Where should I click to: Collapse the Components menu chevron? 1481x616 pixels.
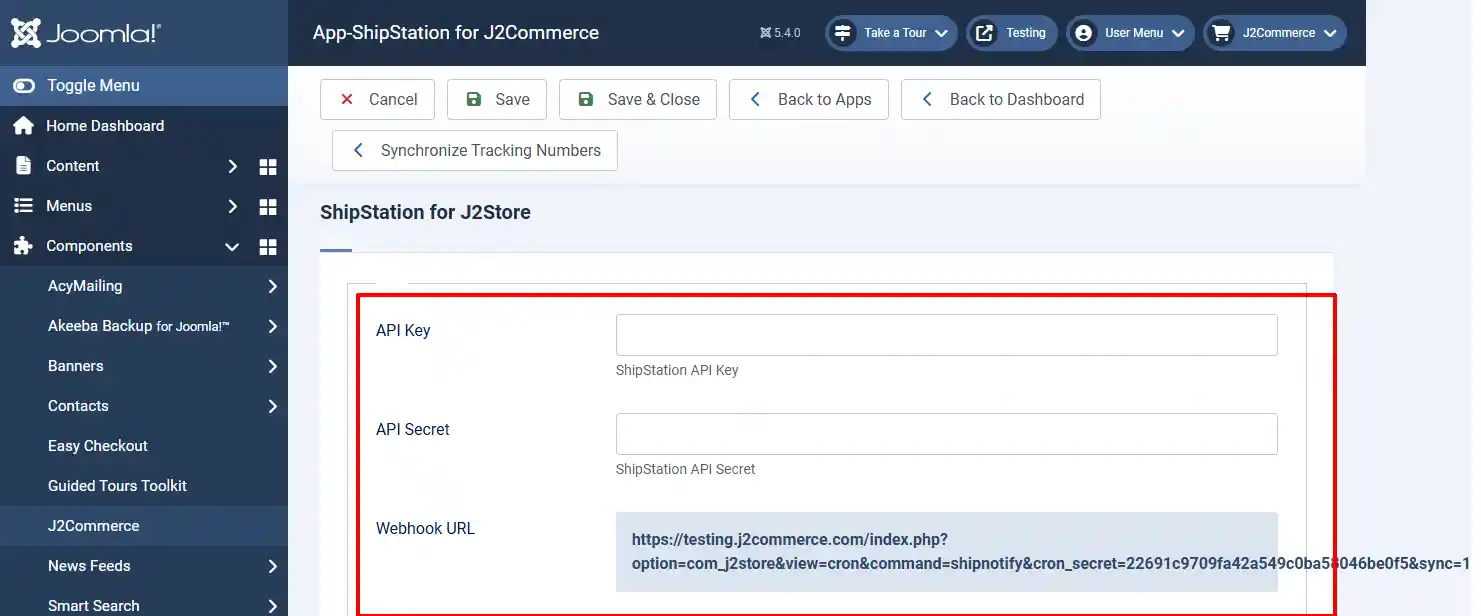click(232, 246)
